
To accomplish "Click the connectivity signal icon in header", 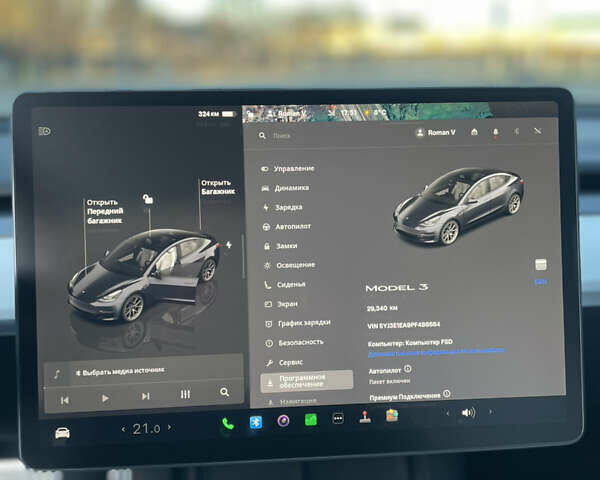I will click(538, 131).
